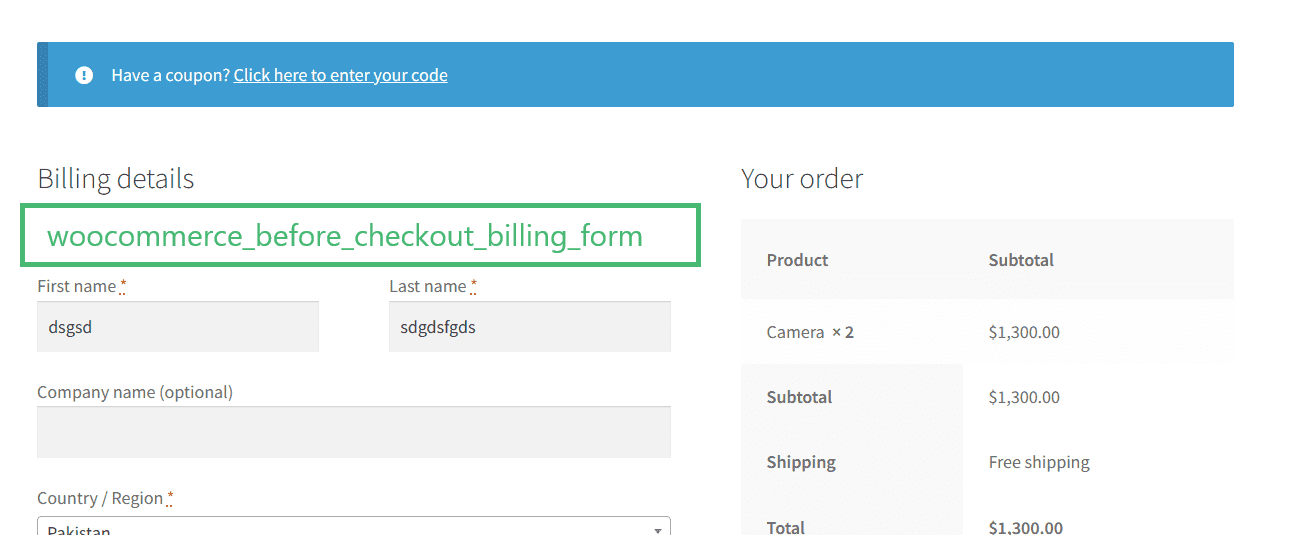1302x535 pixels.
Task: Click the Have a coupon? banner
Action: pyautogui.click(x=635, y=75)
